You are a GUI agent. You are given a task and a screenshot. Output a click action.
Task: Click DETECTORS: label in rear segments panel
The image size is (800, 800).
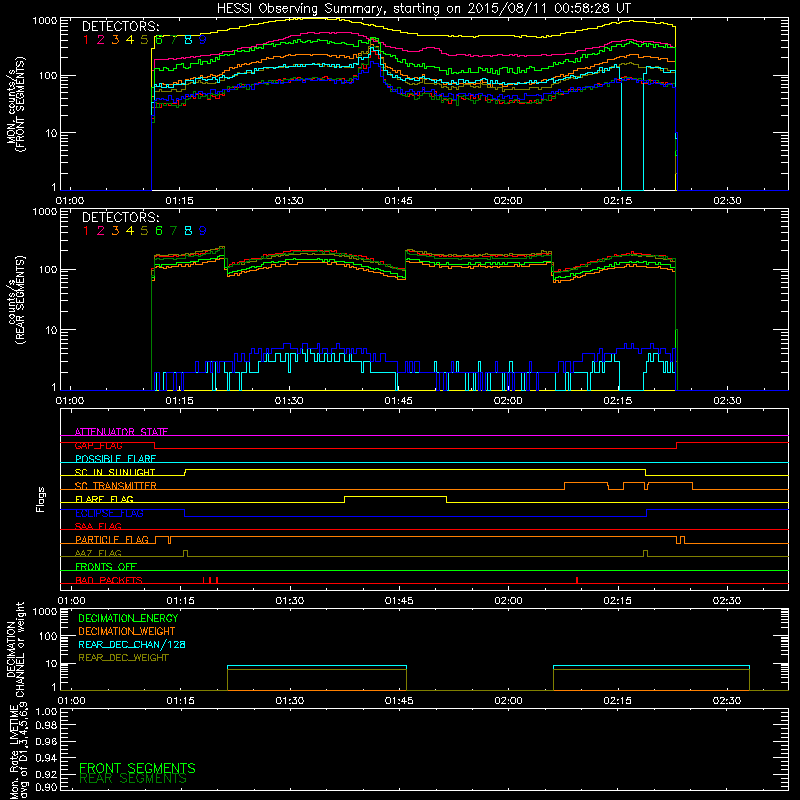tap(120, 217)
